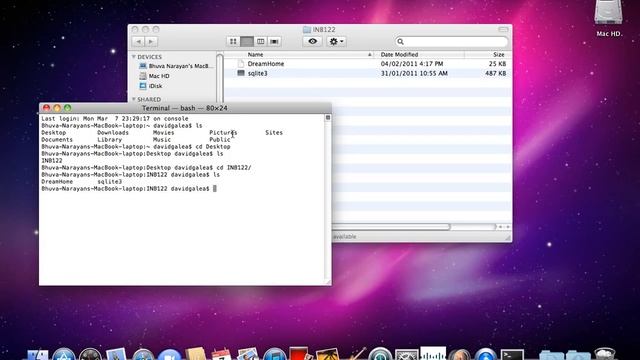Viewport: 640px width, 360px height.
Task: Select iDisk in the Finder sidebar
Action: tap(151, 86)
